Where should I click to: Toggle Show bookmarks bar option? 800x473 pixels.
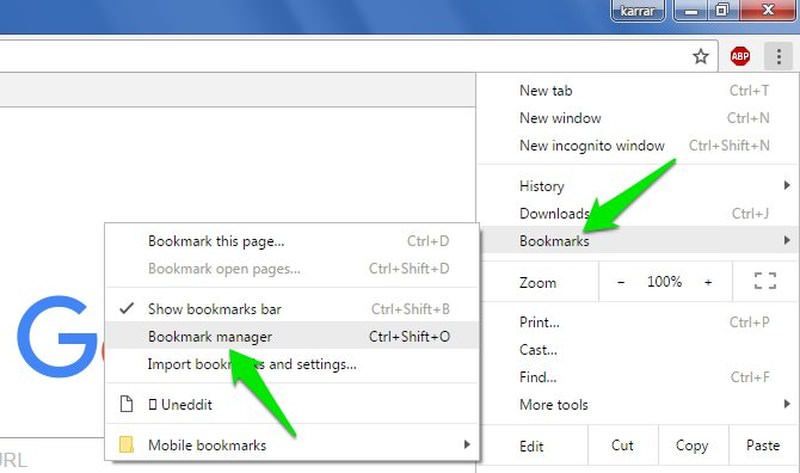(x=292, y=309)
